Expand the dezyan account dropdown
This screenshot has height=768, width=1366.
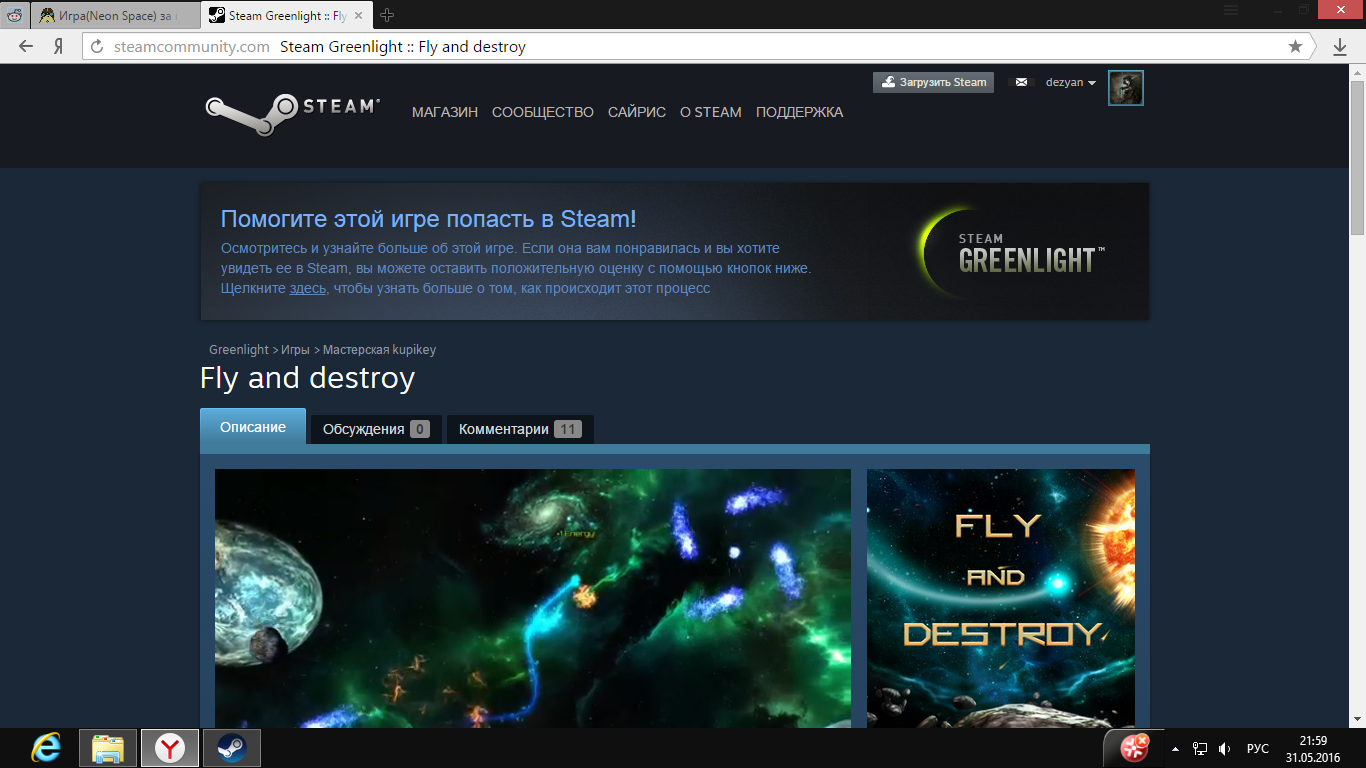(1071, 82)
